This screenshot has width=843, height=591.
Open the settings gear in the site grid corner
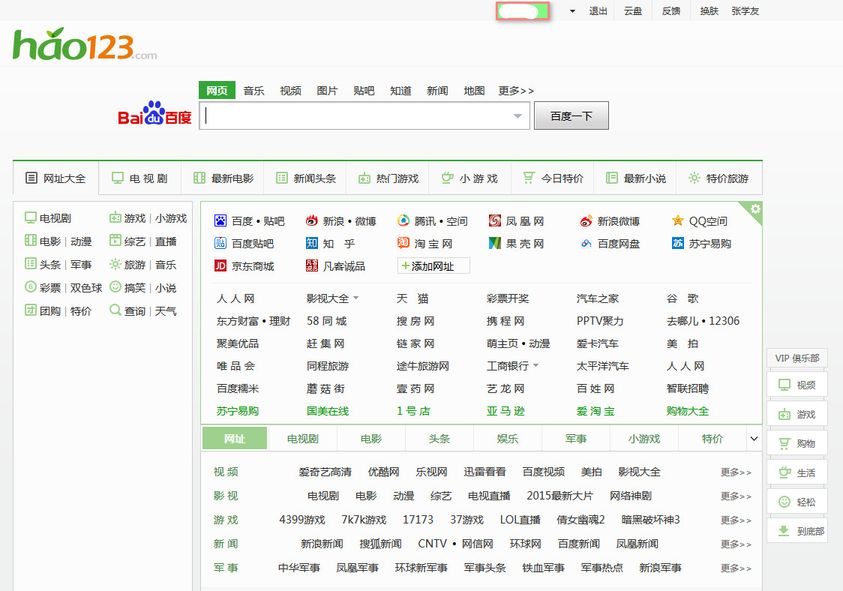(755, 209)
